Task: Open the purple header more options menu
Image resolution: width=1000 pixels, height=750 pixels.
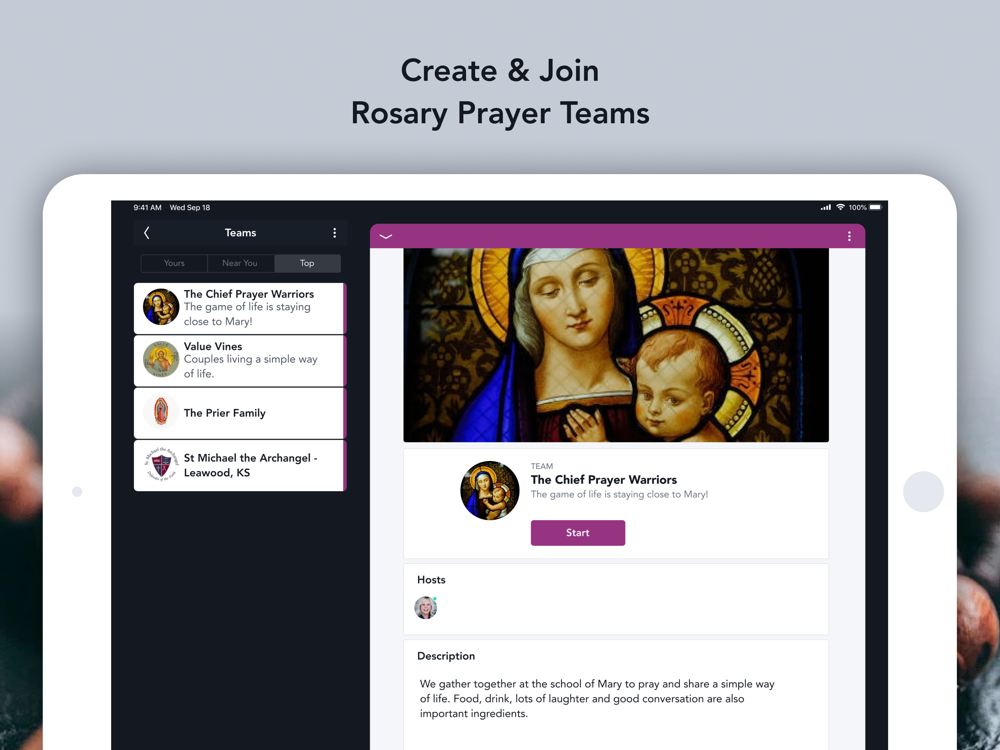Action: [x=849, y=236]
